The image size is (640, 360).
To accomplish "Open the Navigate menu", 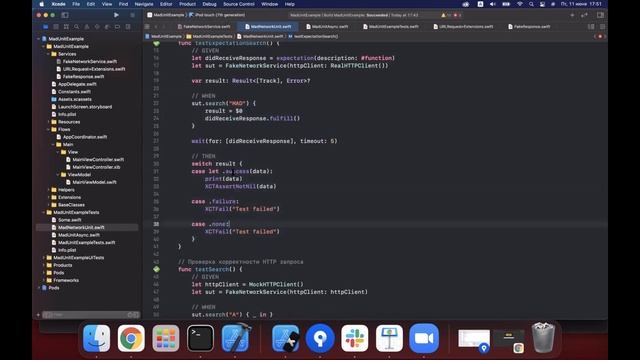I will [x=144, y=4].
